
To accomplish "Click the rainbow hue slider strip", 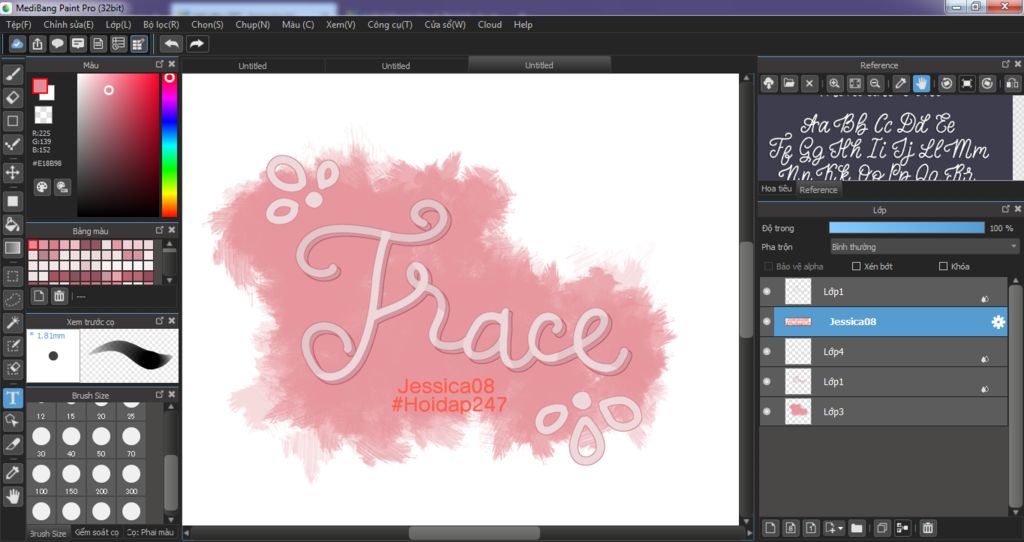I will coord(169,144).
